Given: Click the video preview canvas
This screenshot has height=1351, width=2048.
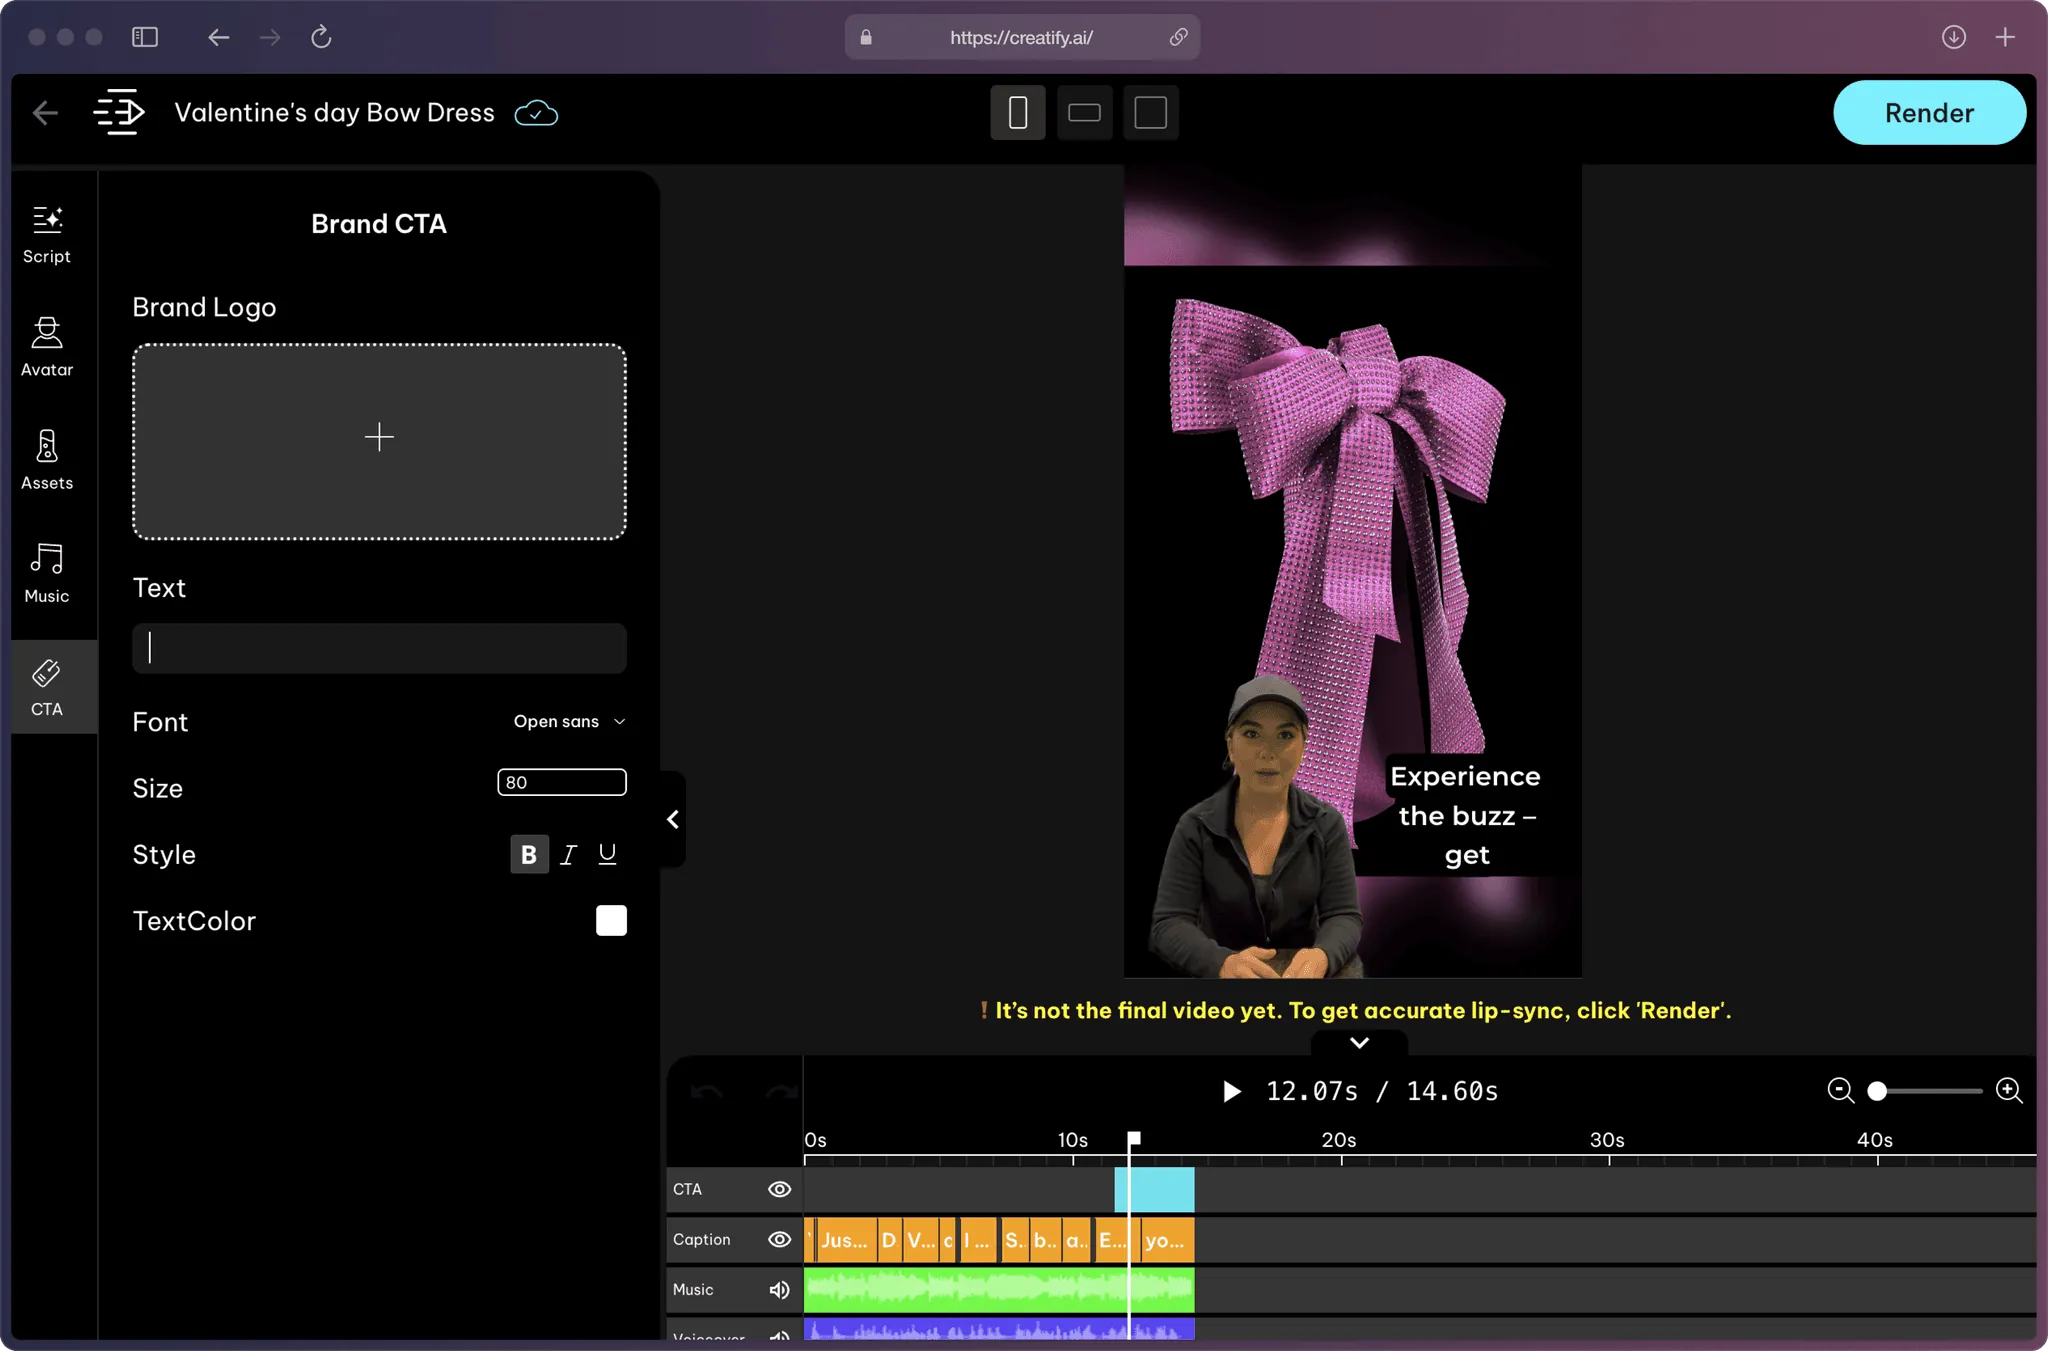Looking at the screenshot, I should point(1352,572).
